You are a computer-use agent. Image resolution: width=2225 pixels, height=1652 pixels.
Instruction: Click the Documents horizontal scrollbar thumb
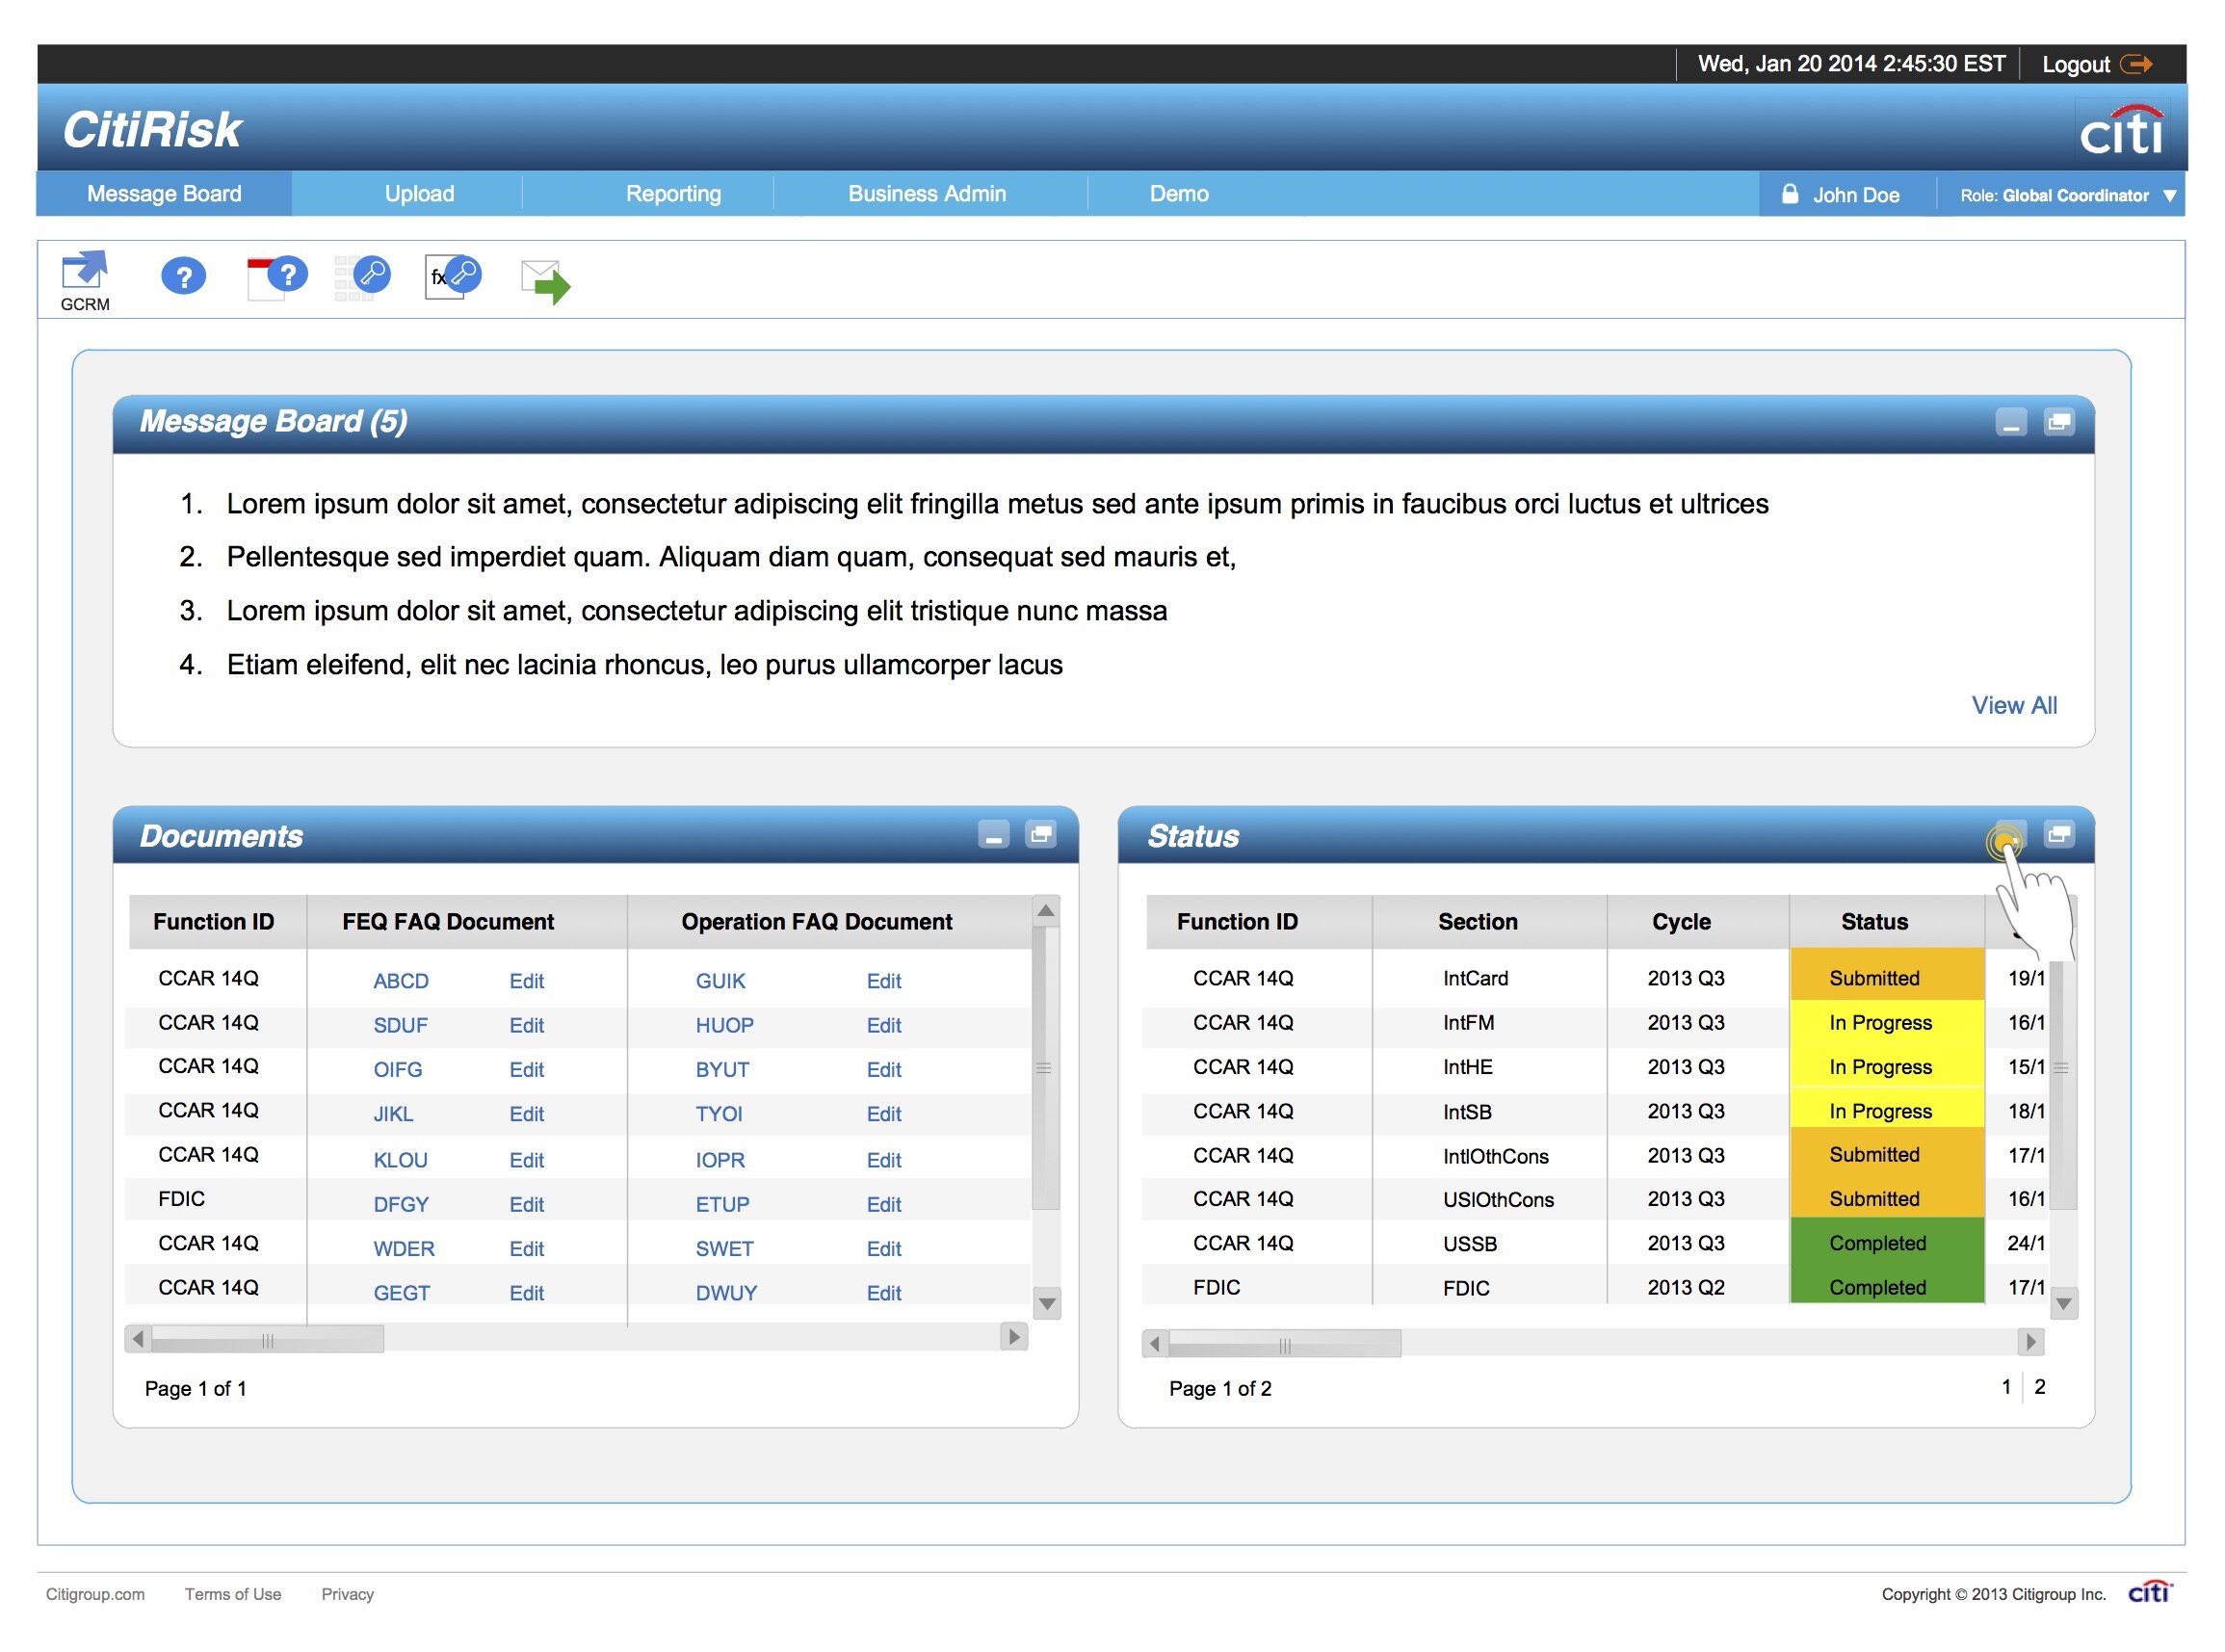coord(267,1339)
